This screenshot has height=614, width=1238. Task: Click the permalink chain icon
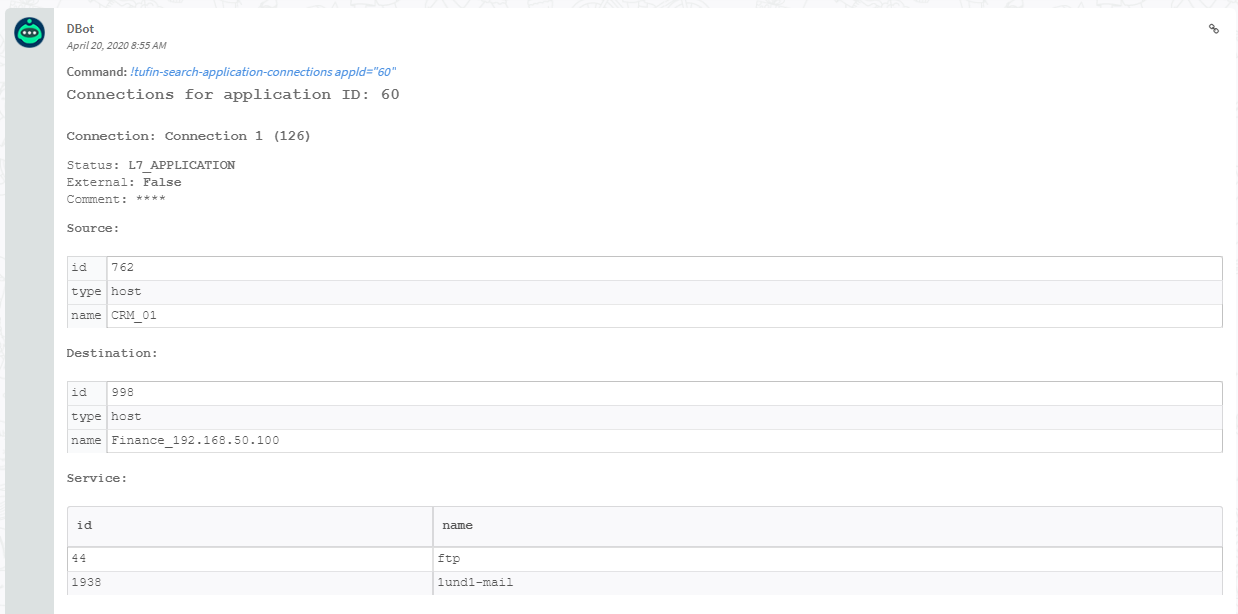(x=1214, y=29)
